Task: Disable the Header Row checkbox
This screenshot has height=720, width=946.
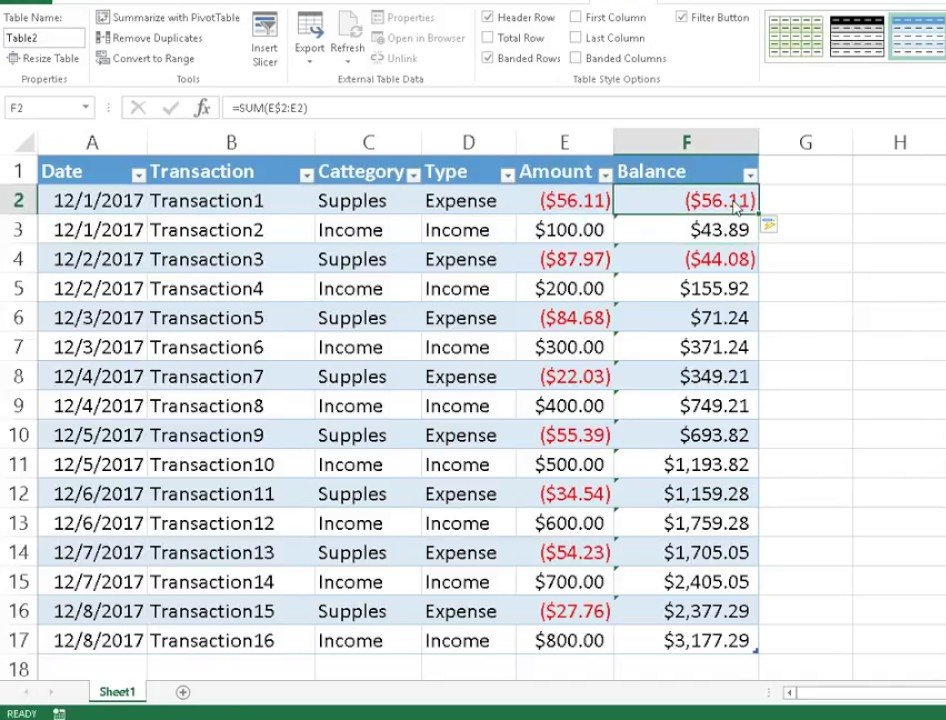Action: (488, 18)
